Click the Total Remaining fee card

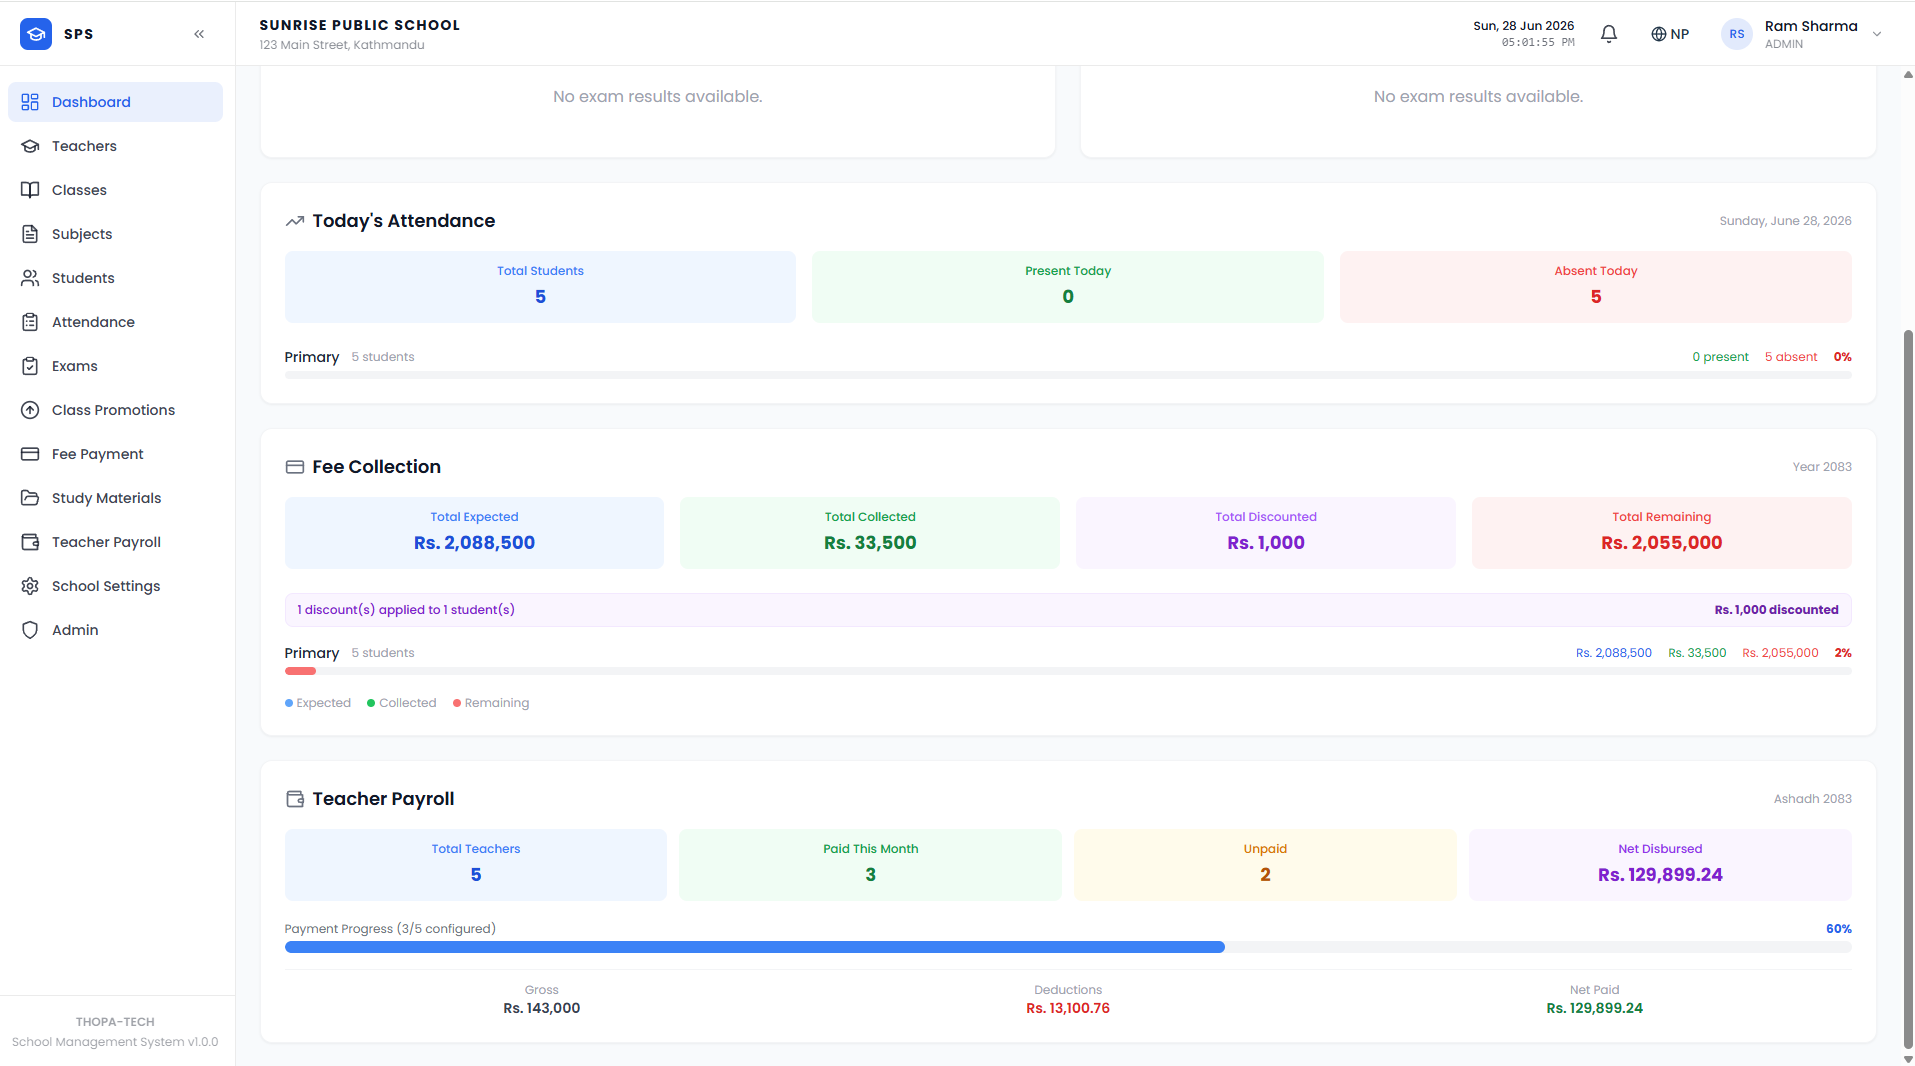click(x=1662, y=533)
